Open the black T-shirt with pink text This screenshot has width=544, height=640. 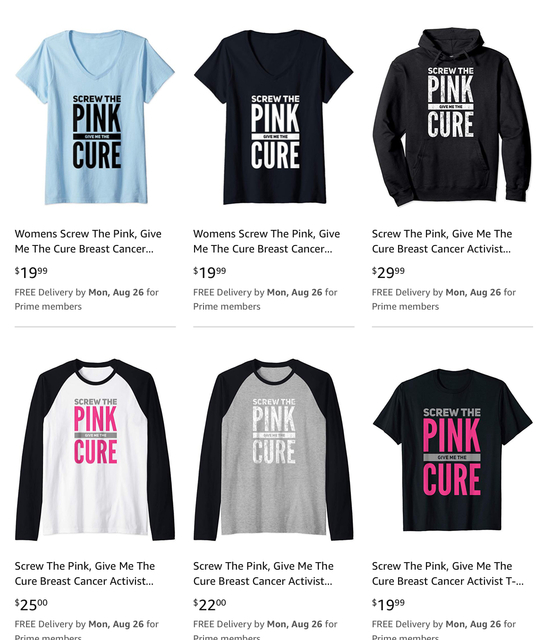tap(452, 449)
